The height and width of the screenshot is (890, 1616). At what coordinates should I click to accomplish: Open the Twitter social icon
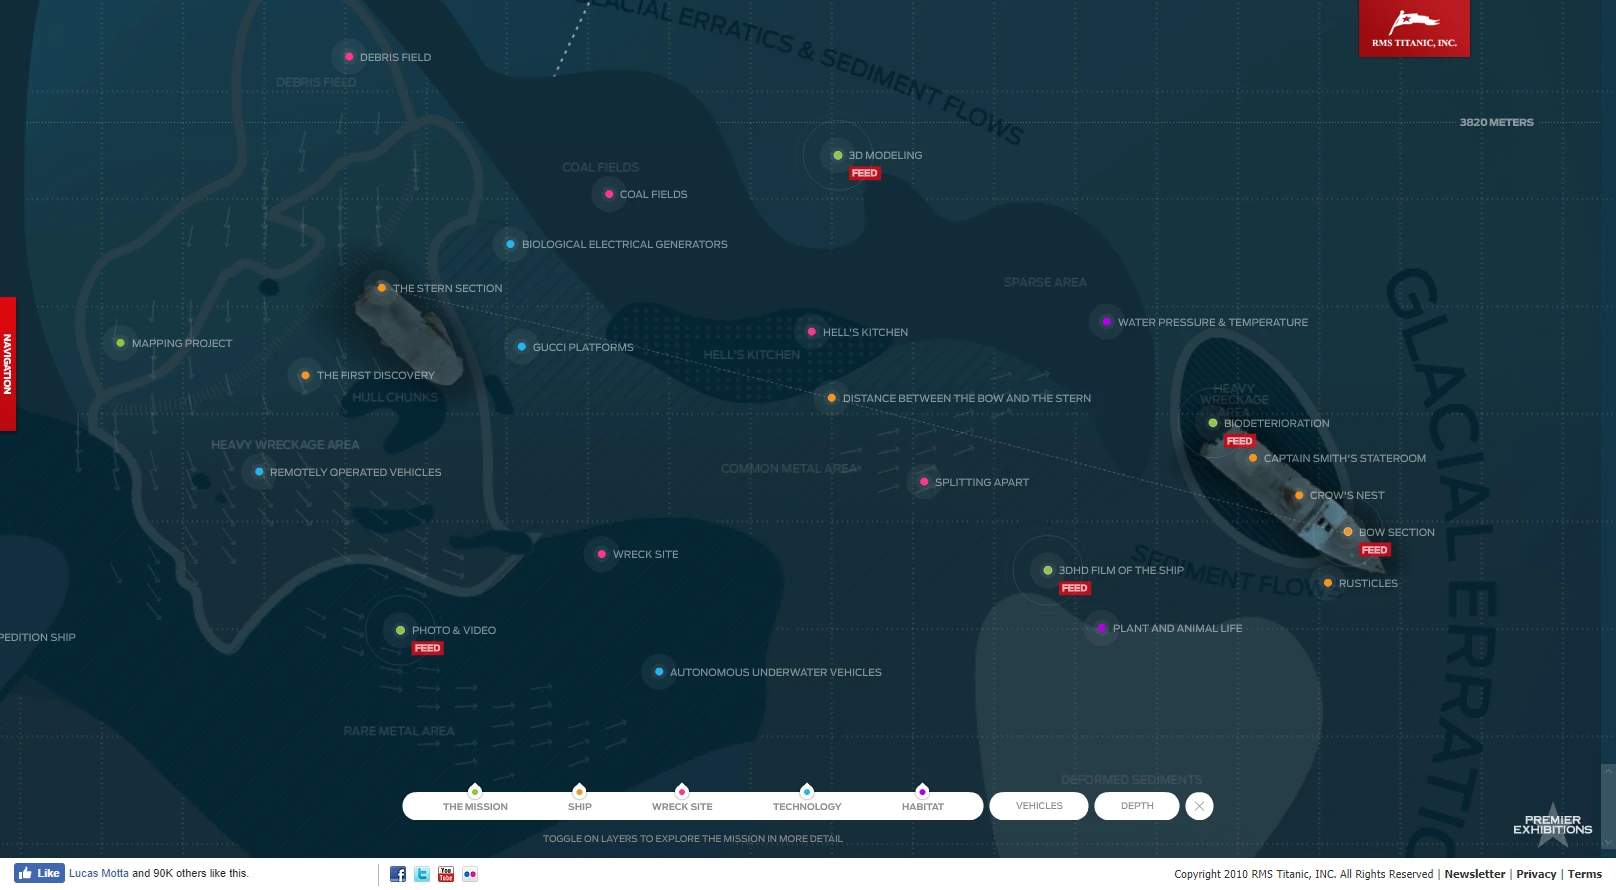[422, 874]
